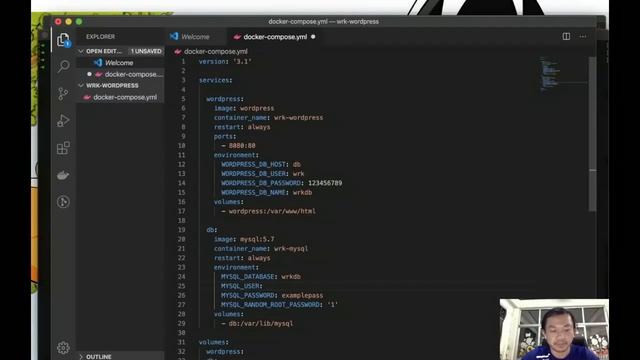
Task: Click WORDPRESS_DB_USER line
Action: [262, 174]
